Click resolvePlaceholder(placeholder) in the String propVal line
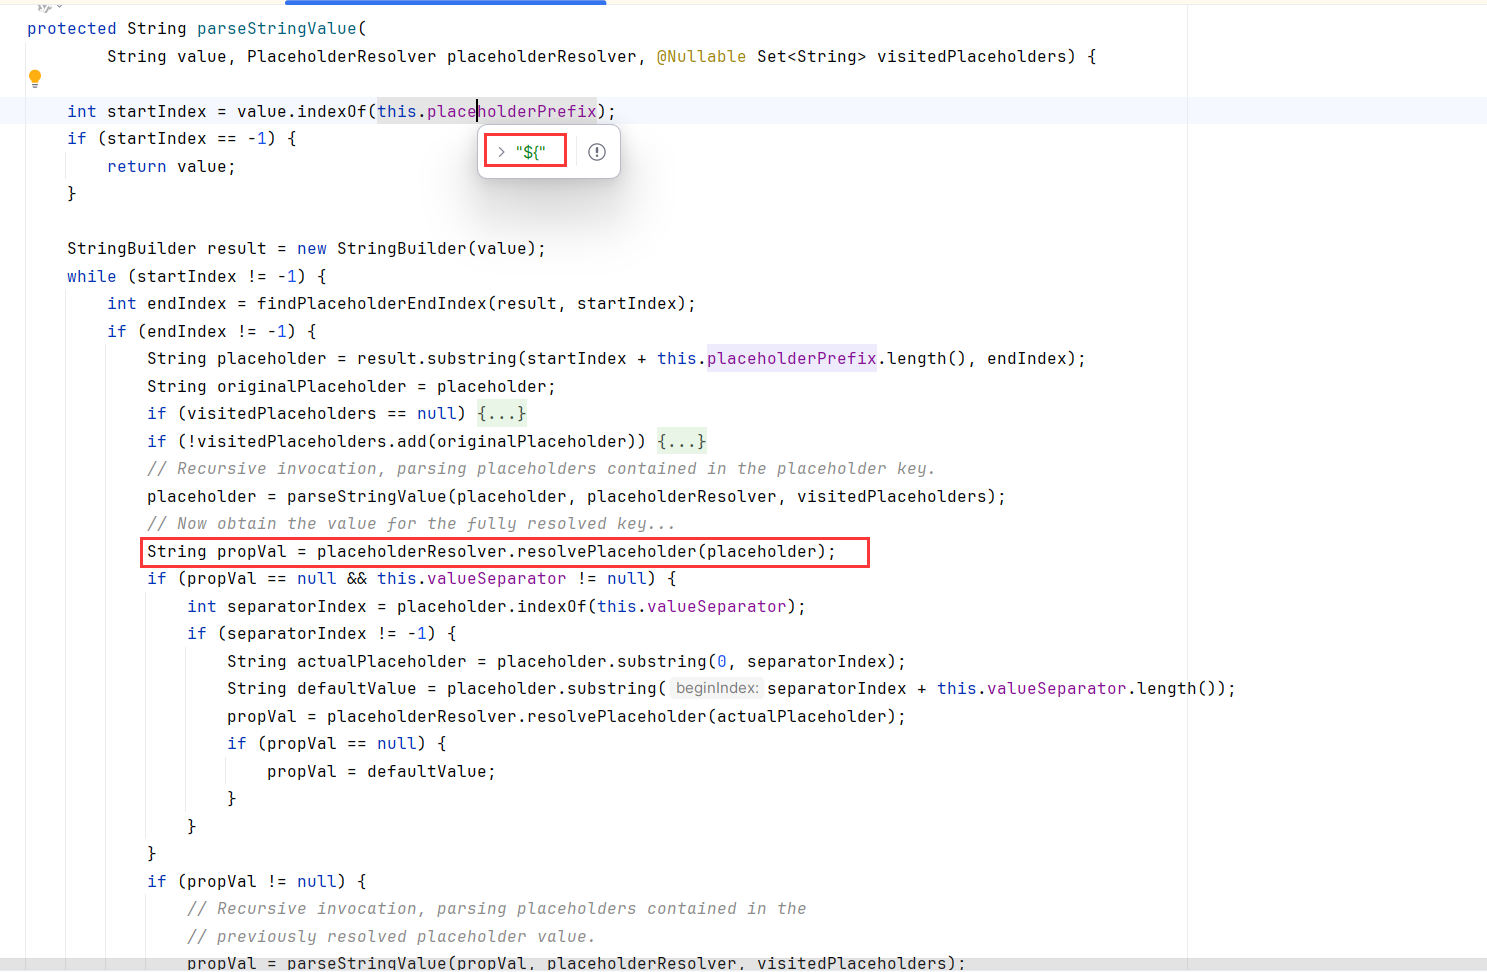Viewport: 1487px width, 972px height. point(672,551)
